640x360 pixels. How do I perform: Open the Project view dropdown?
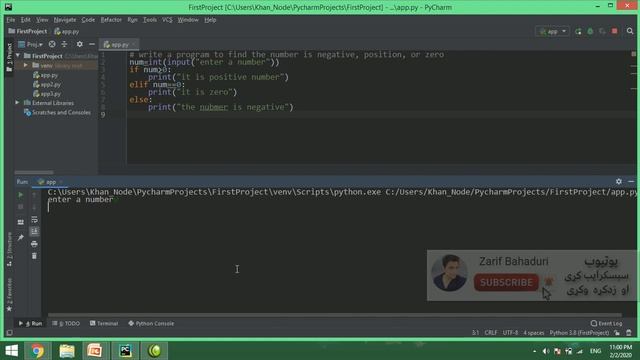31,44
